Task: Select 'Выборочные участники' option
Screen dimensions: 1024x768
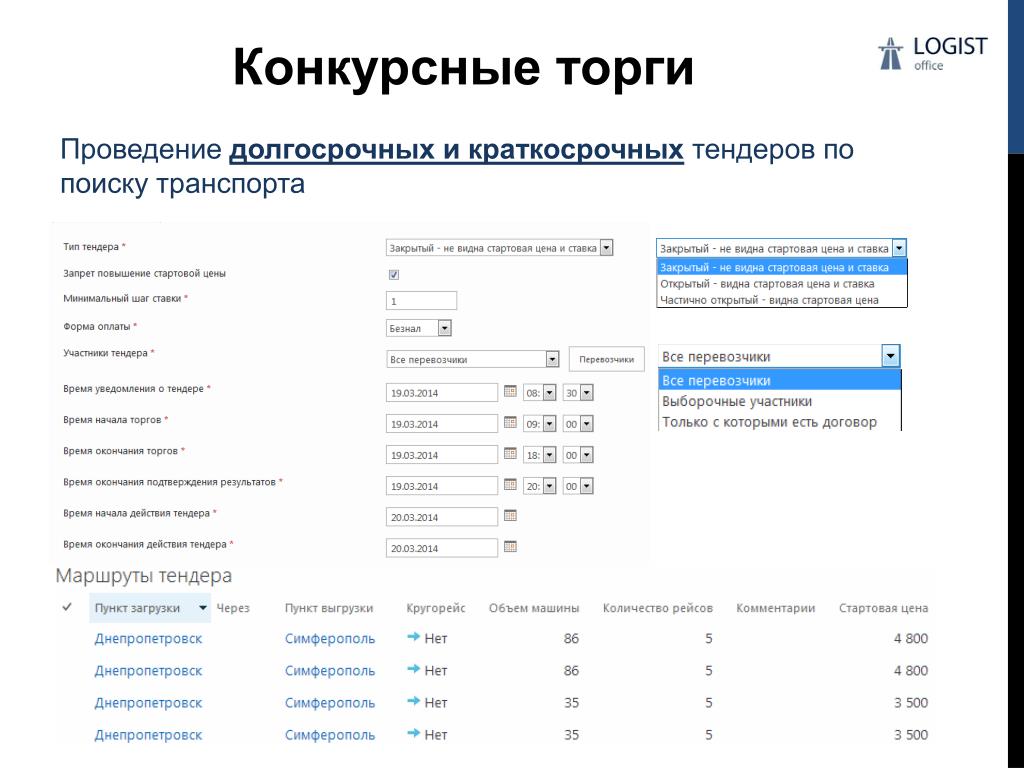Action: [x=780, y=401]
